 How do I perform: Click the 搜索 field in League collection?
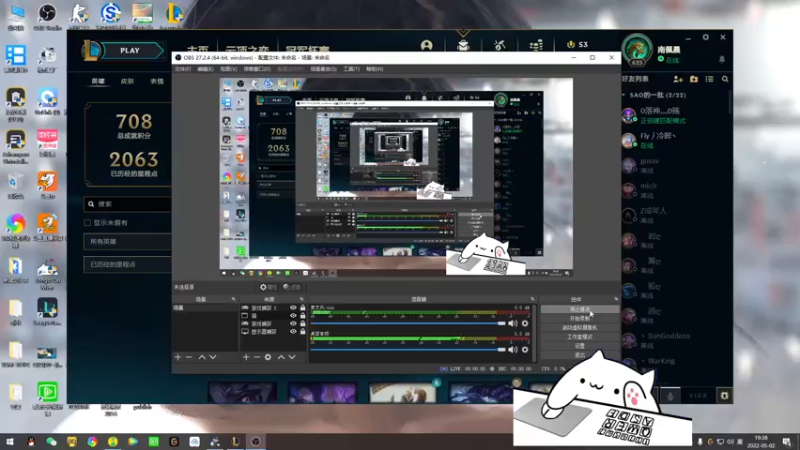coord(128,204)
